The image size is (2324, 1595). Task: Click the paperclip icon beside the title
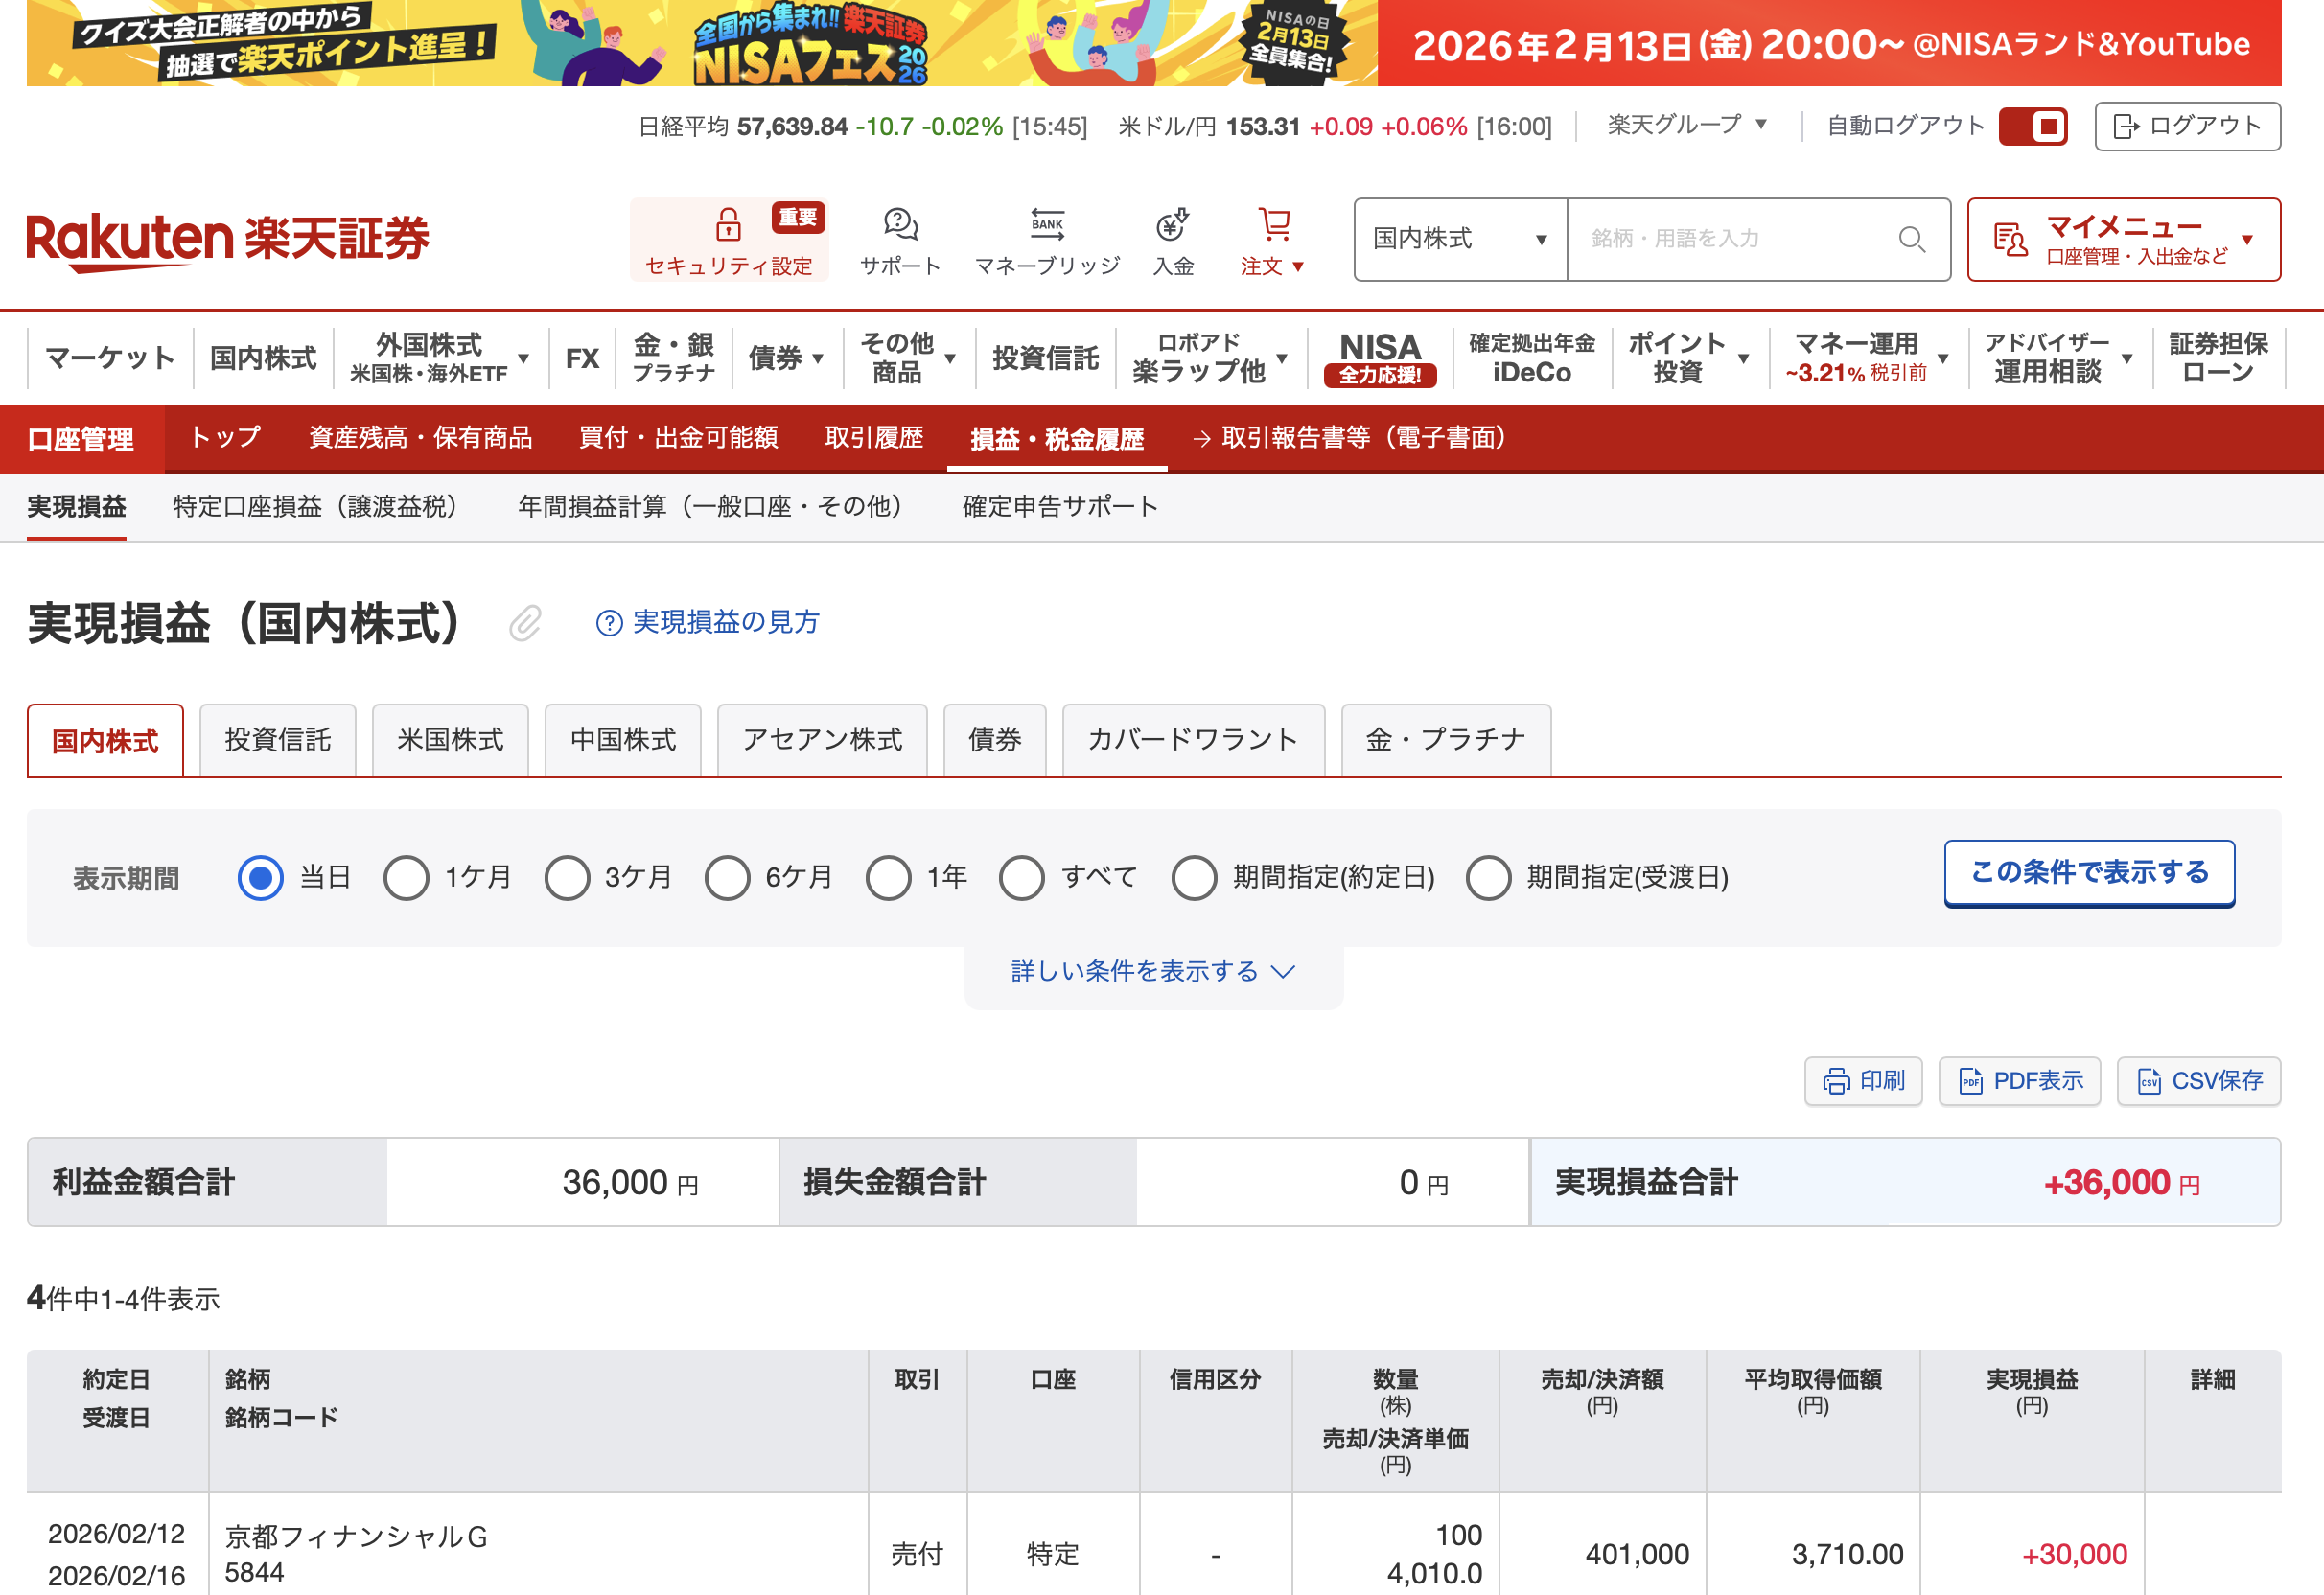(x=525, y=623)
